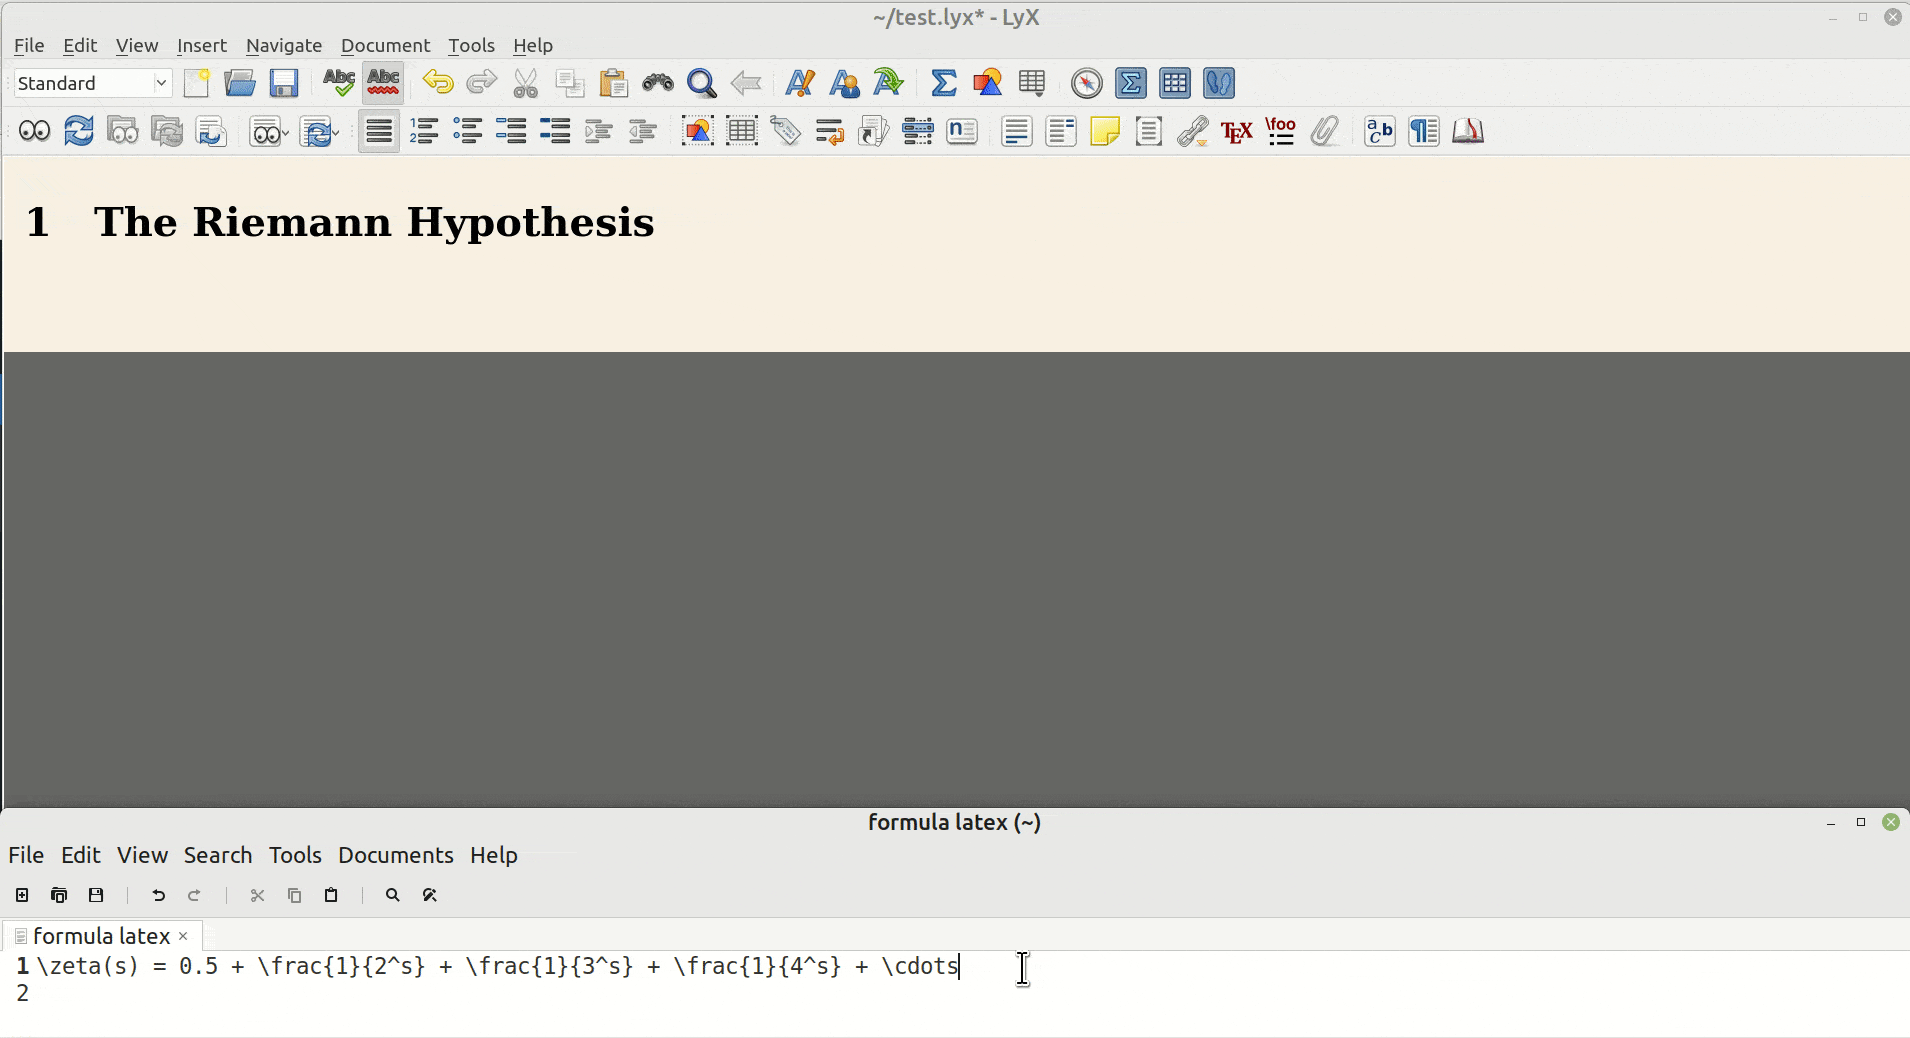
Task: Insert TeX code with the TEX icon
Action: coord(1238,131)
